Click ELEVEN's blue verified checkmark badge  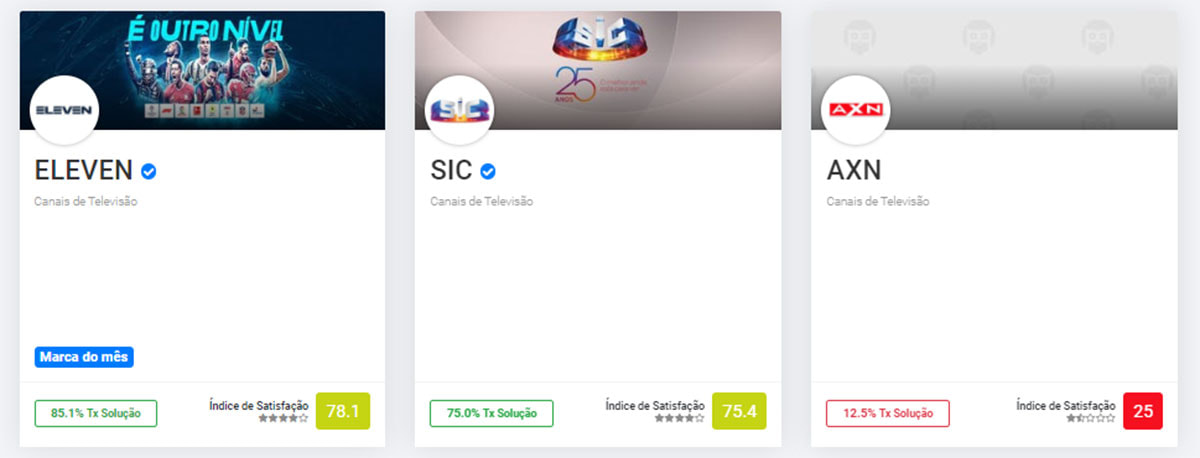149,171
